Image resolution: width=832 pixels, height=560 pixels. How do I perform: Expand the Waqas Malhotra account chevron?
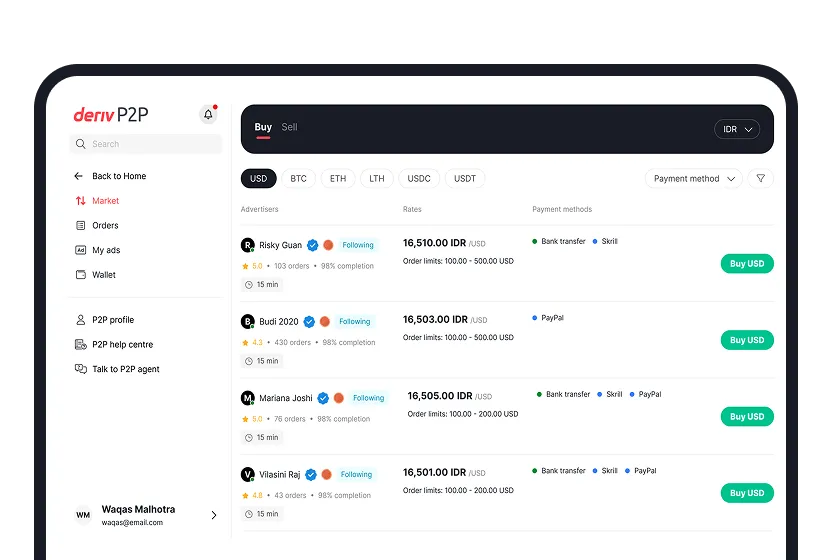tap(214, 515)
